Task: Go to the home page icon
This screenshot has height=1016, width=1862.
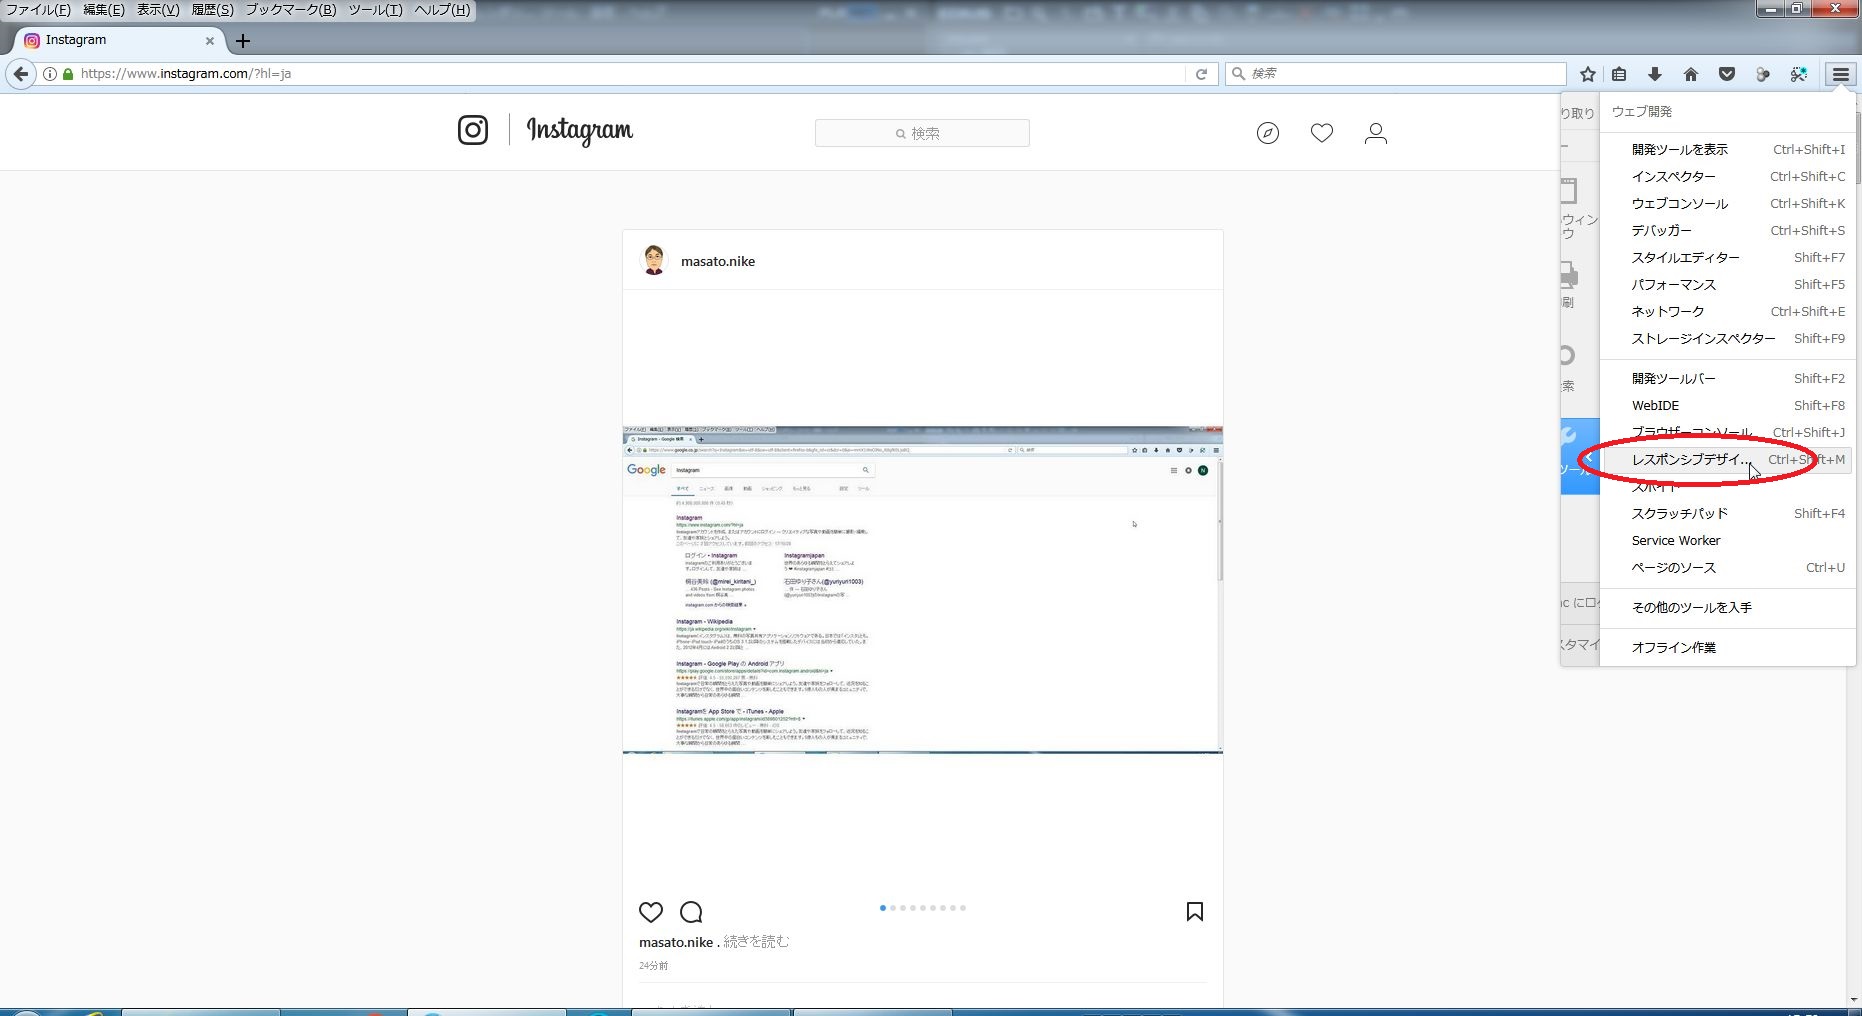Action: tap(1691, 74)
